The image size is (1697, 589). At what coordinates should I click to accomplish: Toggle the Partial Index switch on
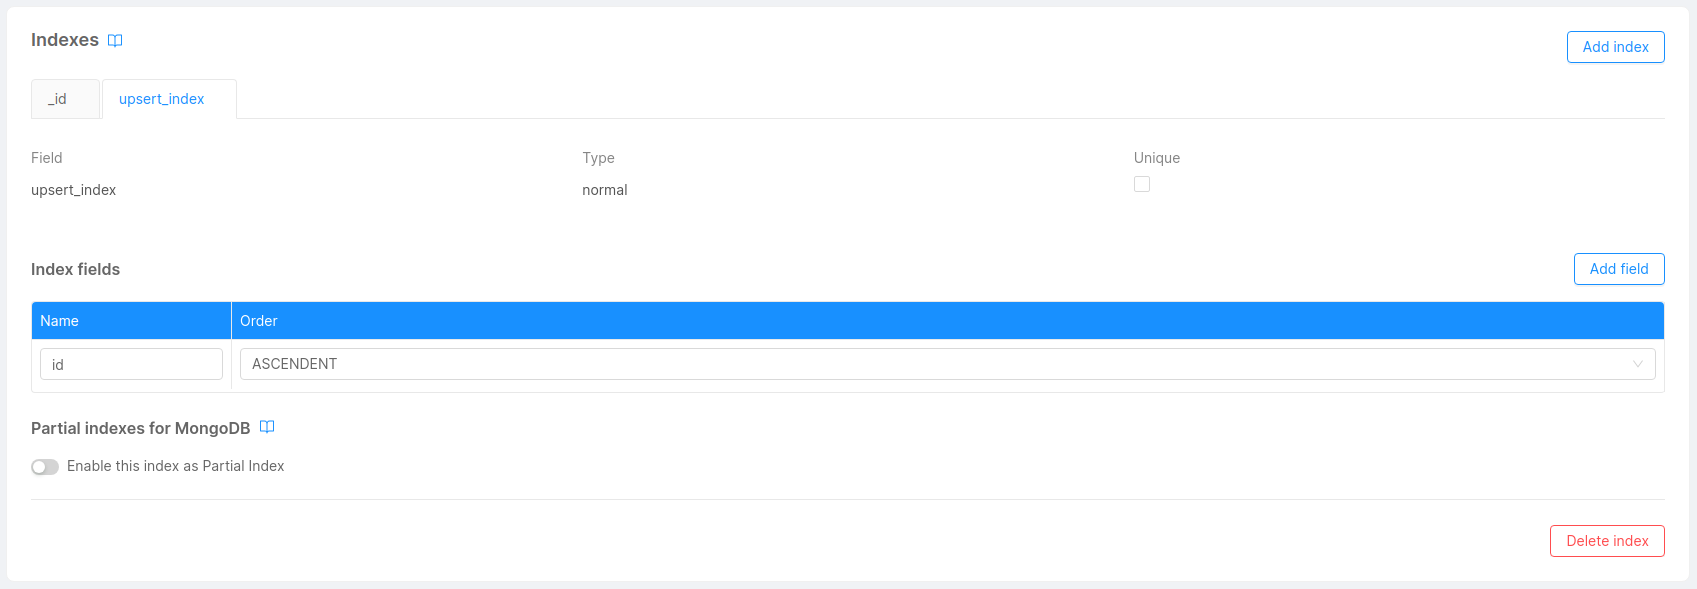(45, 467)
